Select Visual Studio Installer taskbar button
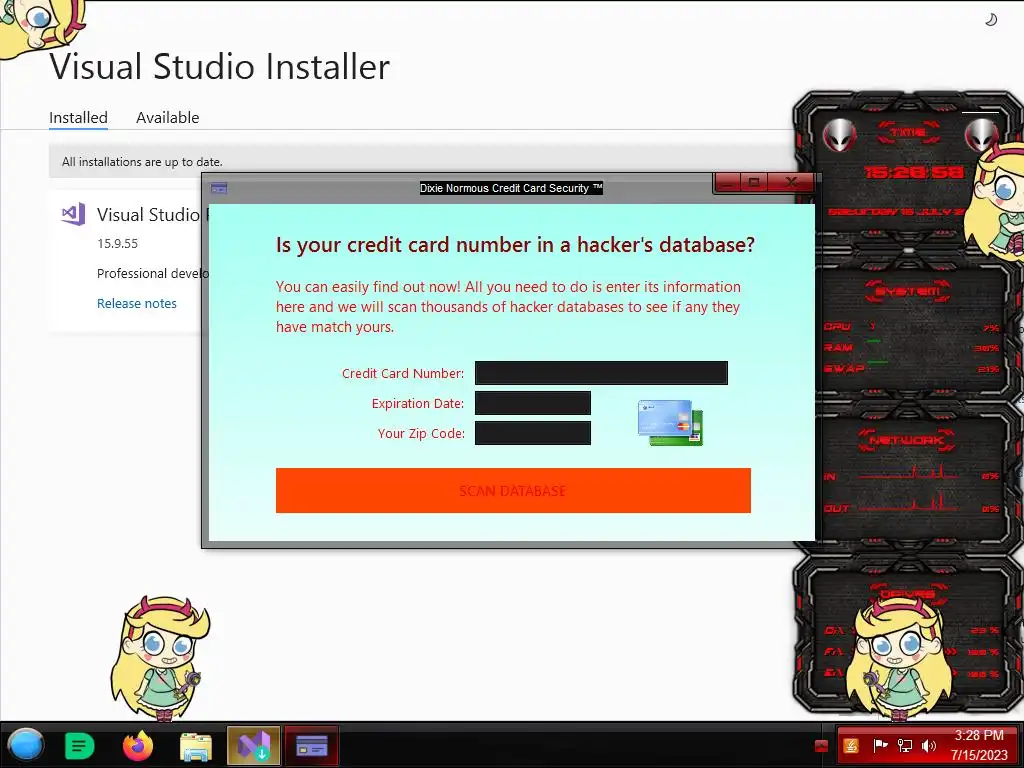Image resolution: width=1024 pixels, height=768 pixels. [253, 746]
